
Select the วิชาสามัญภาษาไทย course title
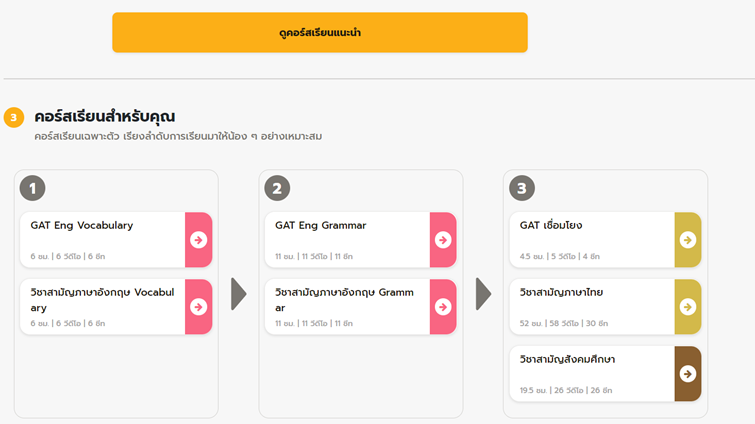pyautogui.click(x=561, y=293)
